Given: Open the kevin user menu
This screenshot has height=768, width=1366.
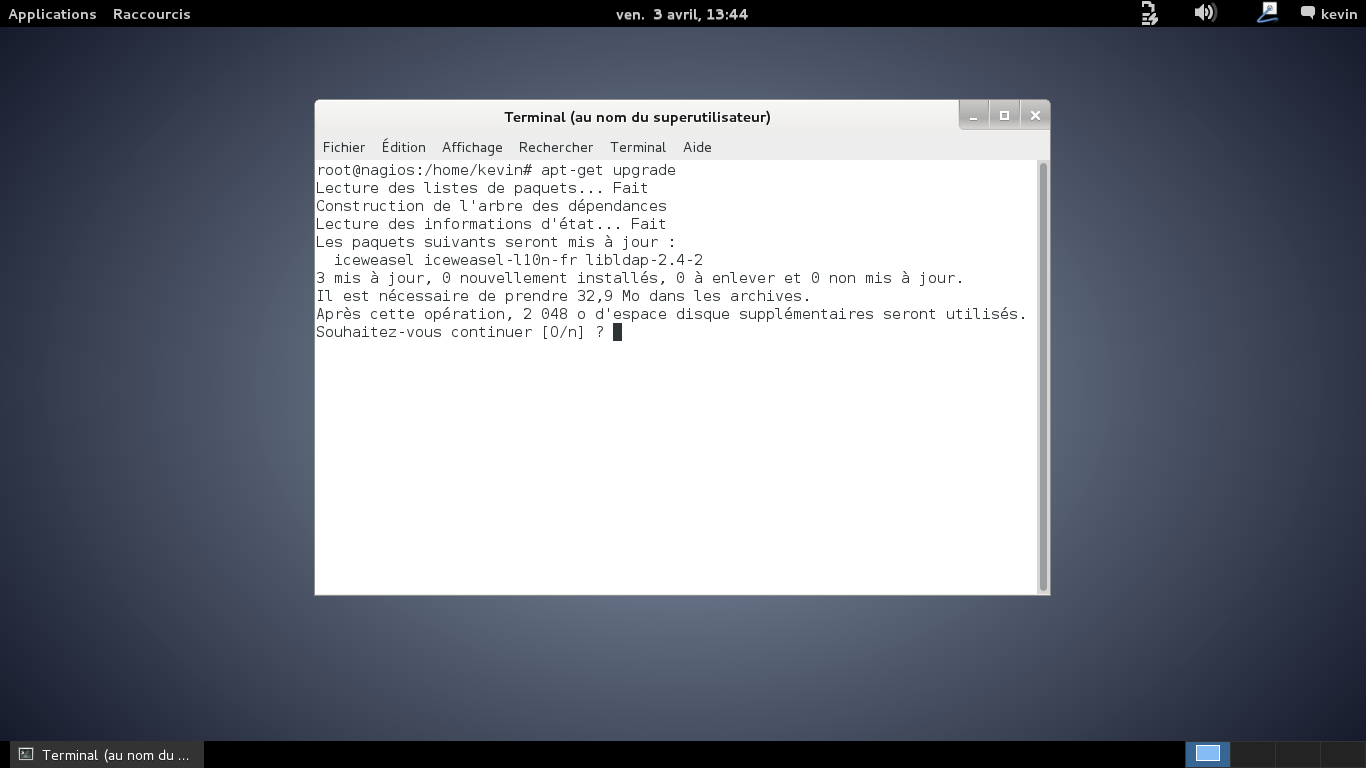Looking at the screenshot, I should 1339,14.
